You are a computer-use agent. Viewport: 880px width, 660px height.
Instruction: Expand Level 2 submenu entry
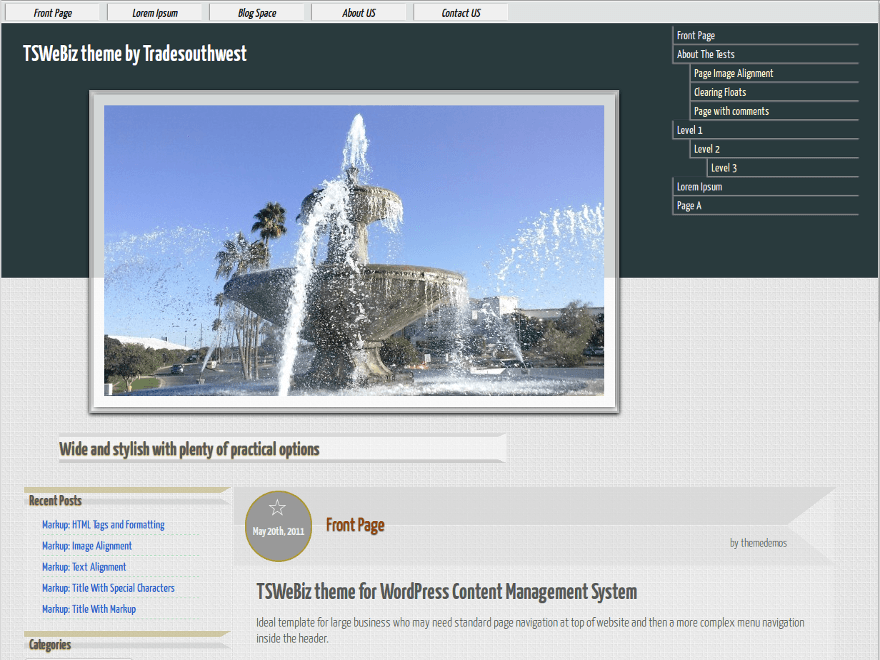pyautogui.click(x=707, y=149)
